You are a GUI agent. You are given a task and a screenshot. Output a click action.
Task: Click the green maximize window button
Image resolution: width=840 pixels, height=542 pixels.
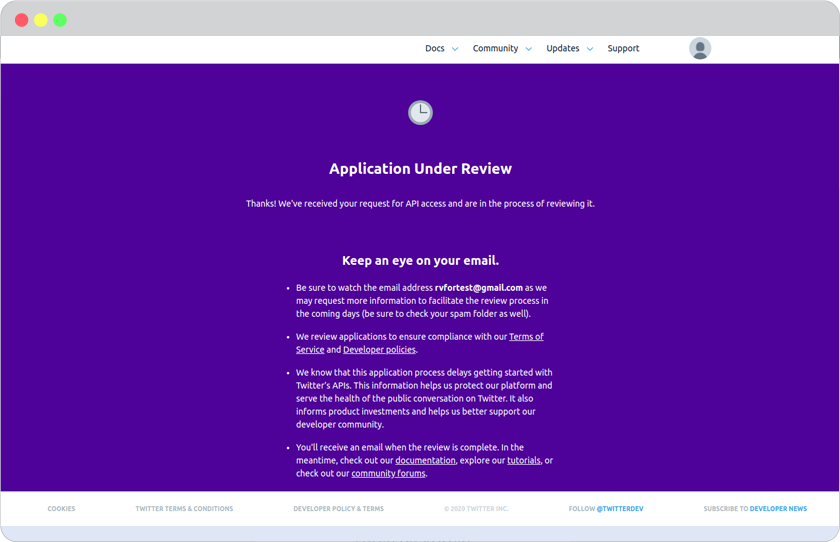pyautogui.click(x=60, y=20)
